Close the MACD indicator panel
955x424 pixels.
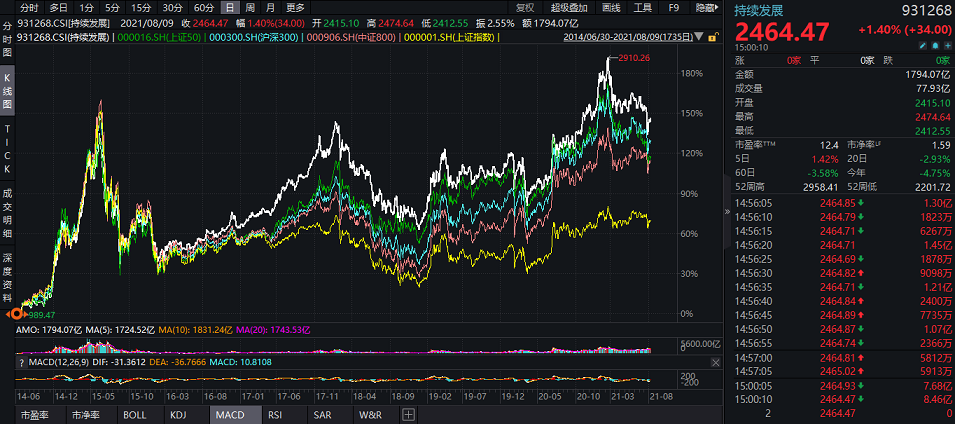[x=716, y=362]
